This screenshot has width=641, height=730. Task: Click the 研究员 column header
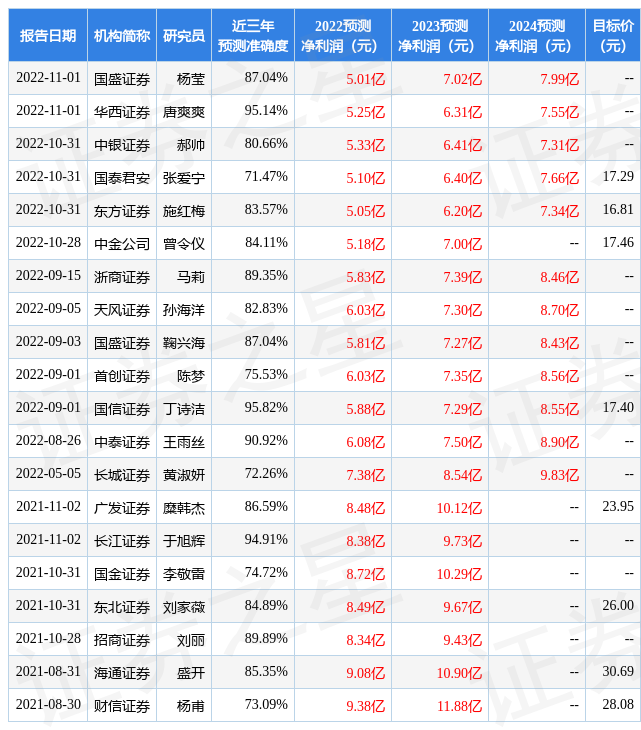point(184,35)
